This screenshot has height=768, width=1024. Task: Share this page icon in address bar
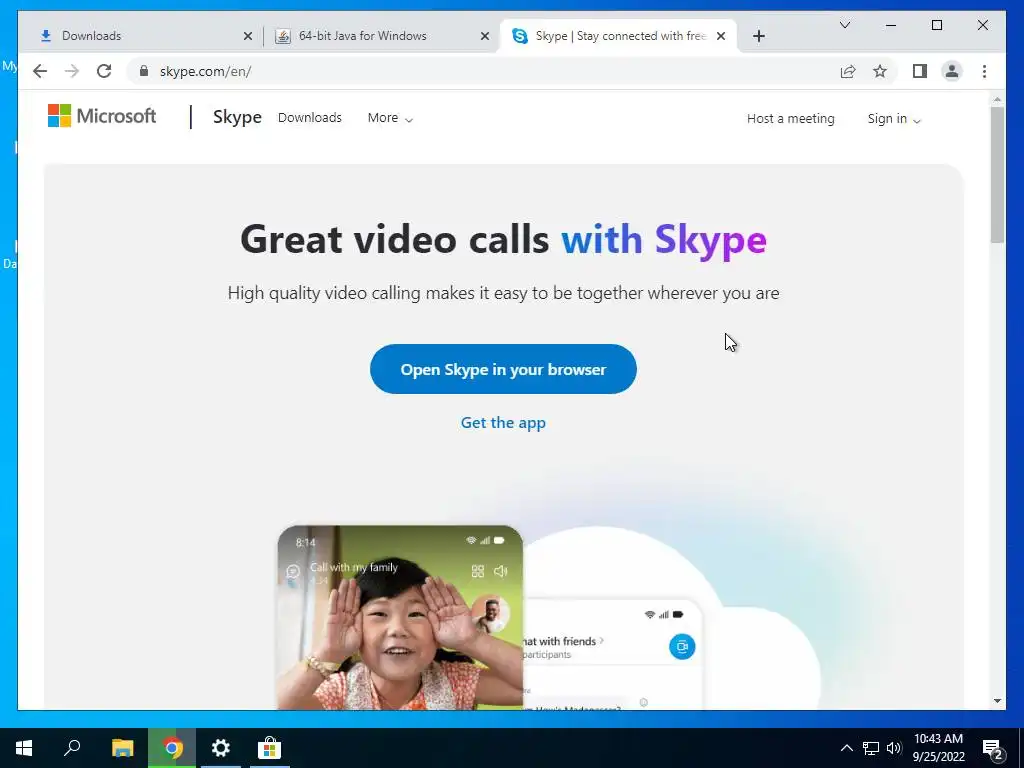tap(848, 71)
